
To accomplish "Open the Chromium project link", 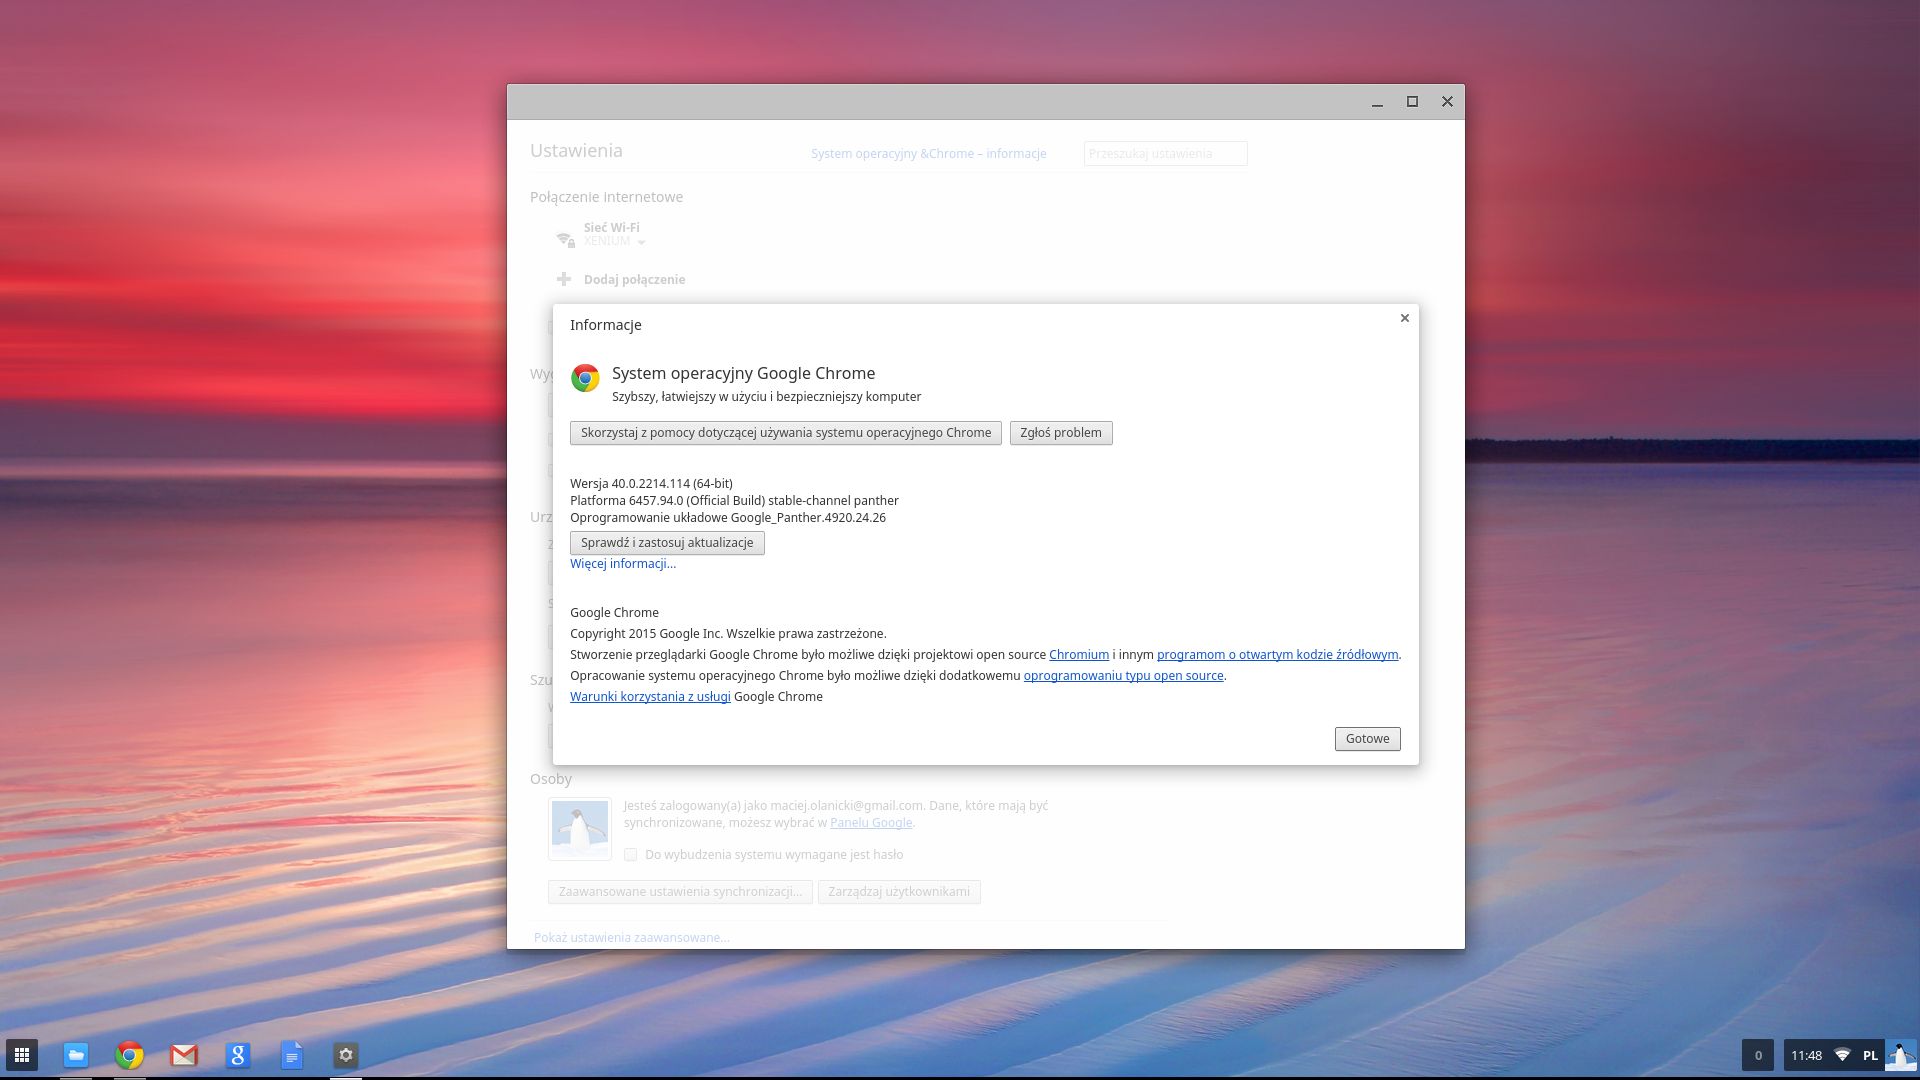I will pos(1079,654).
